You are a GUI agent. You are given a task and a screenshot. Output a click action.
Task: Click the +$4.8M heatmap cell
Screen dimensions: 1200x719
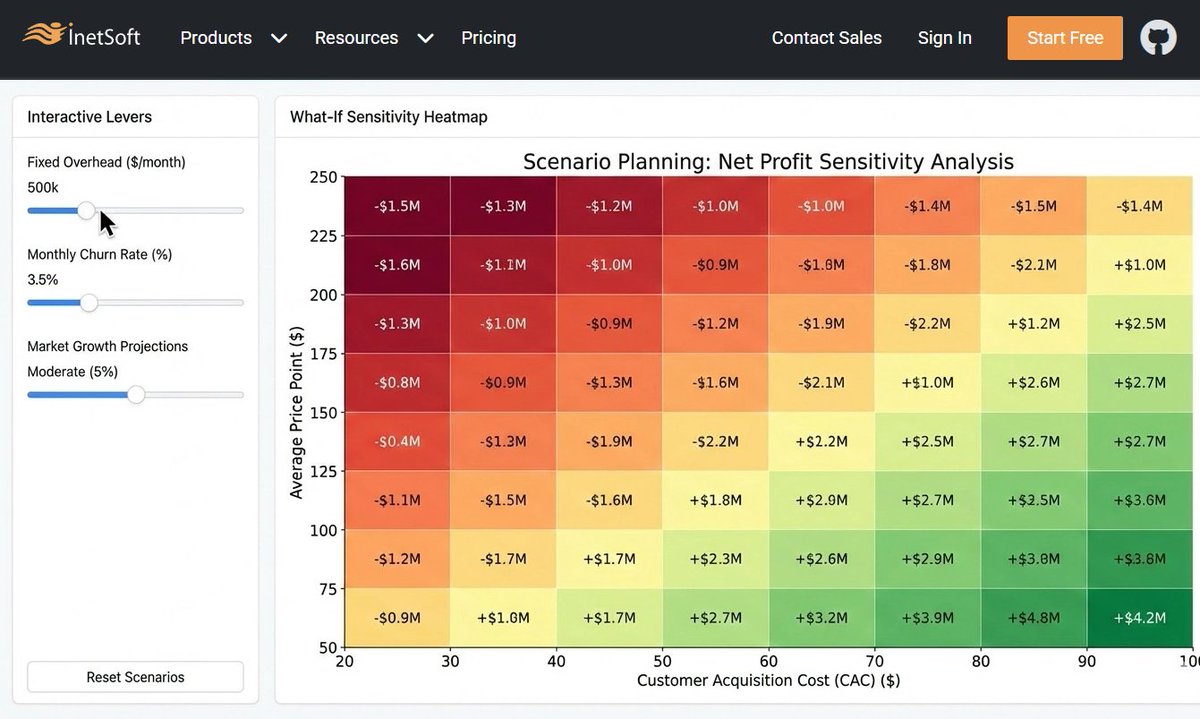[1034, 618]
